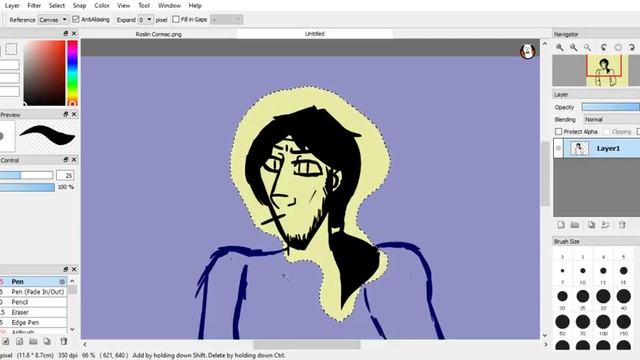This screenshot has height=360, width=640.
Task: Select the Edge Pen brush
Action: [x=33, y=322]
